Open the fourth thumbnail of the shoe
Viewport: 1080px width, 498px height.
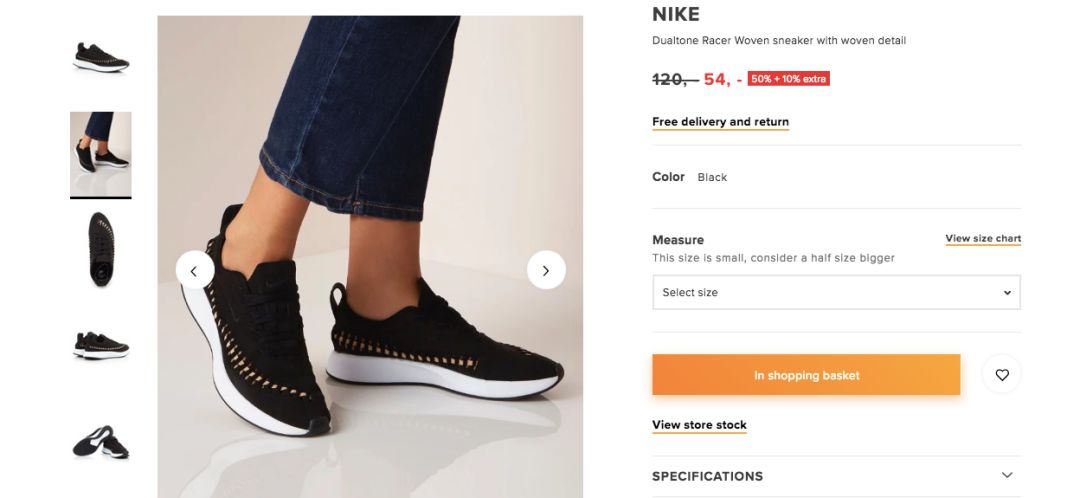click(101, 345)
